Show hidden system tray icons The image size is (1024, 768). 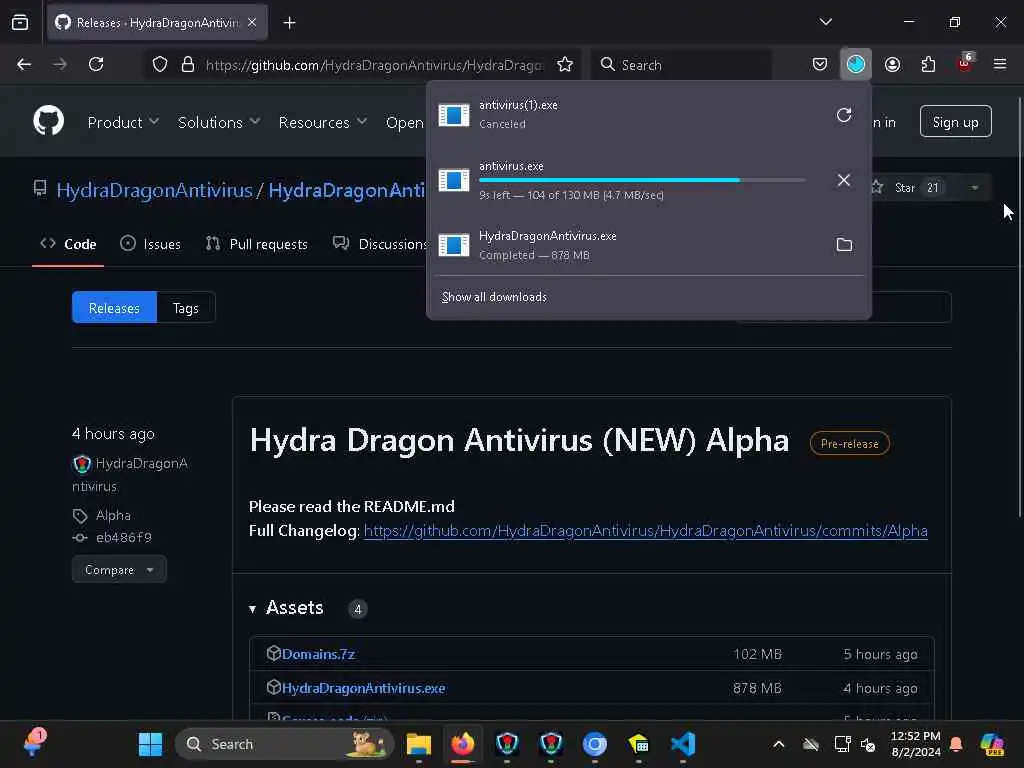[778, 744]
